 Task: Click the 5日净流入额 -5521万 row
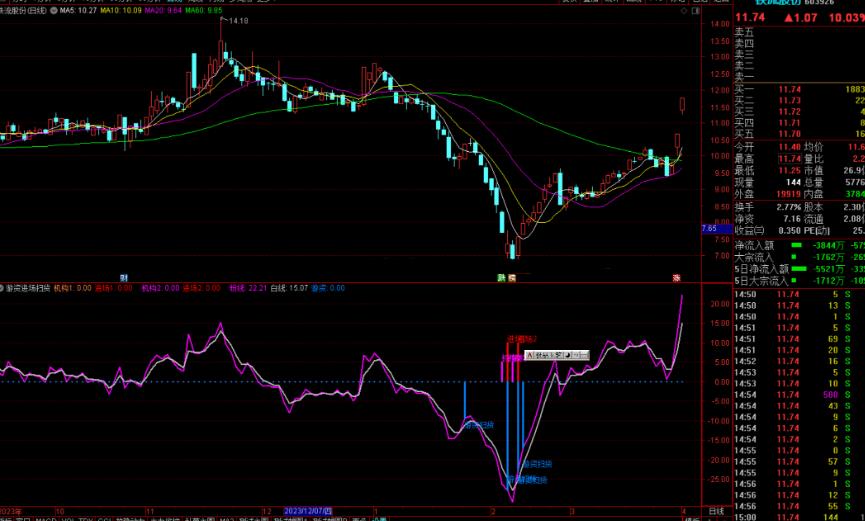click(x=799, y=269)
